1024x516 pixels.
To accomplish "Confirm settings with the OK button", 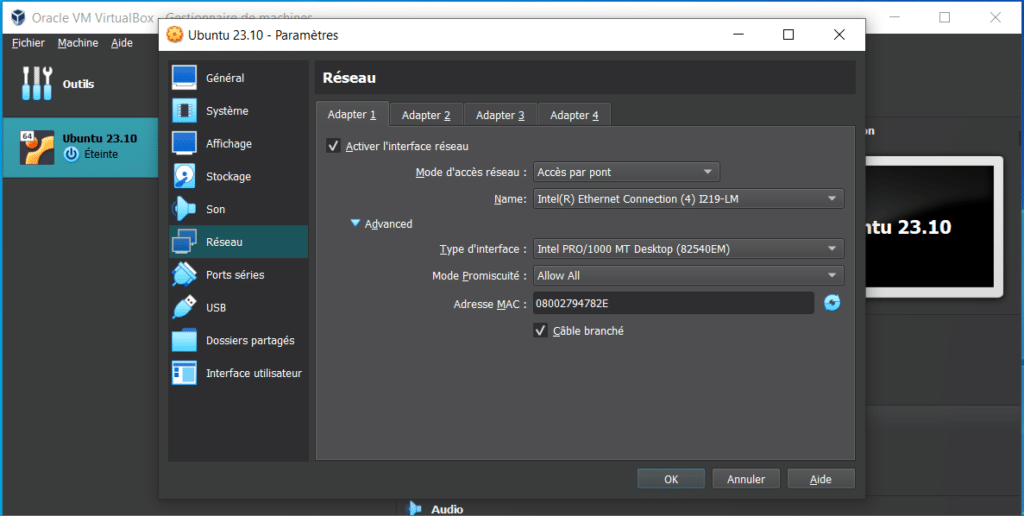I will (671, 479).
